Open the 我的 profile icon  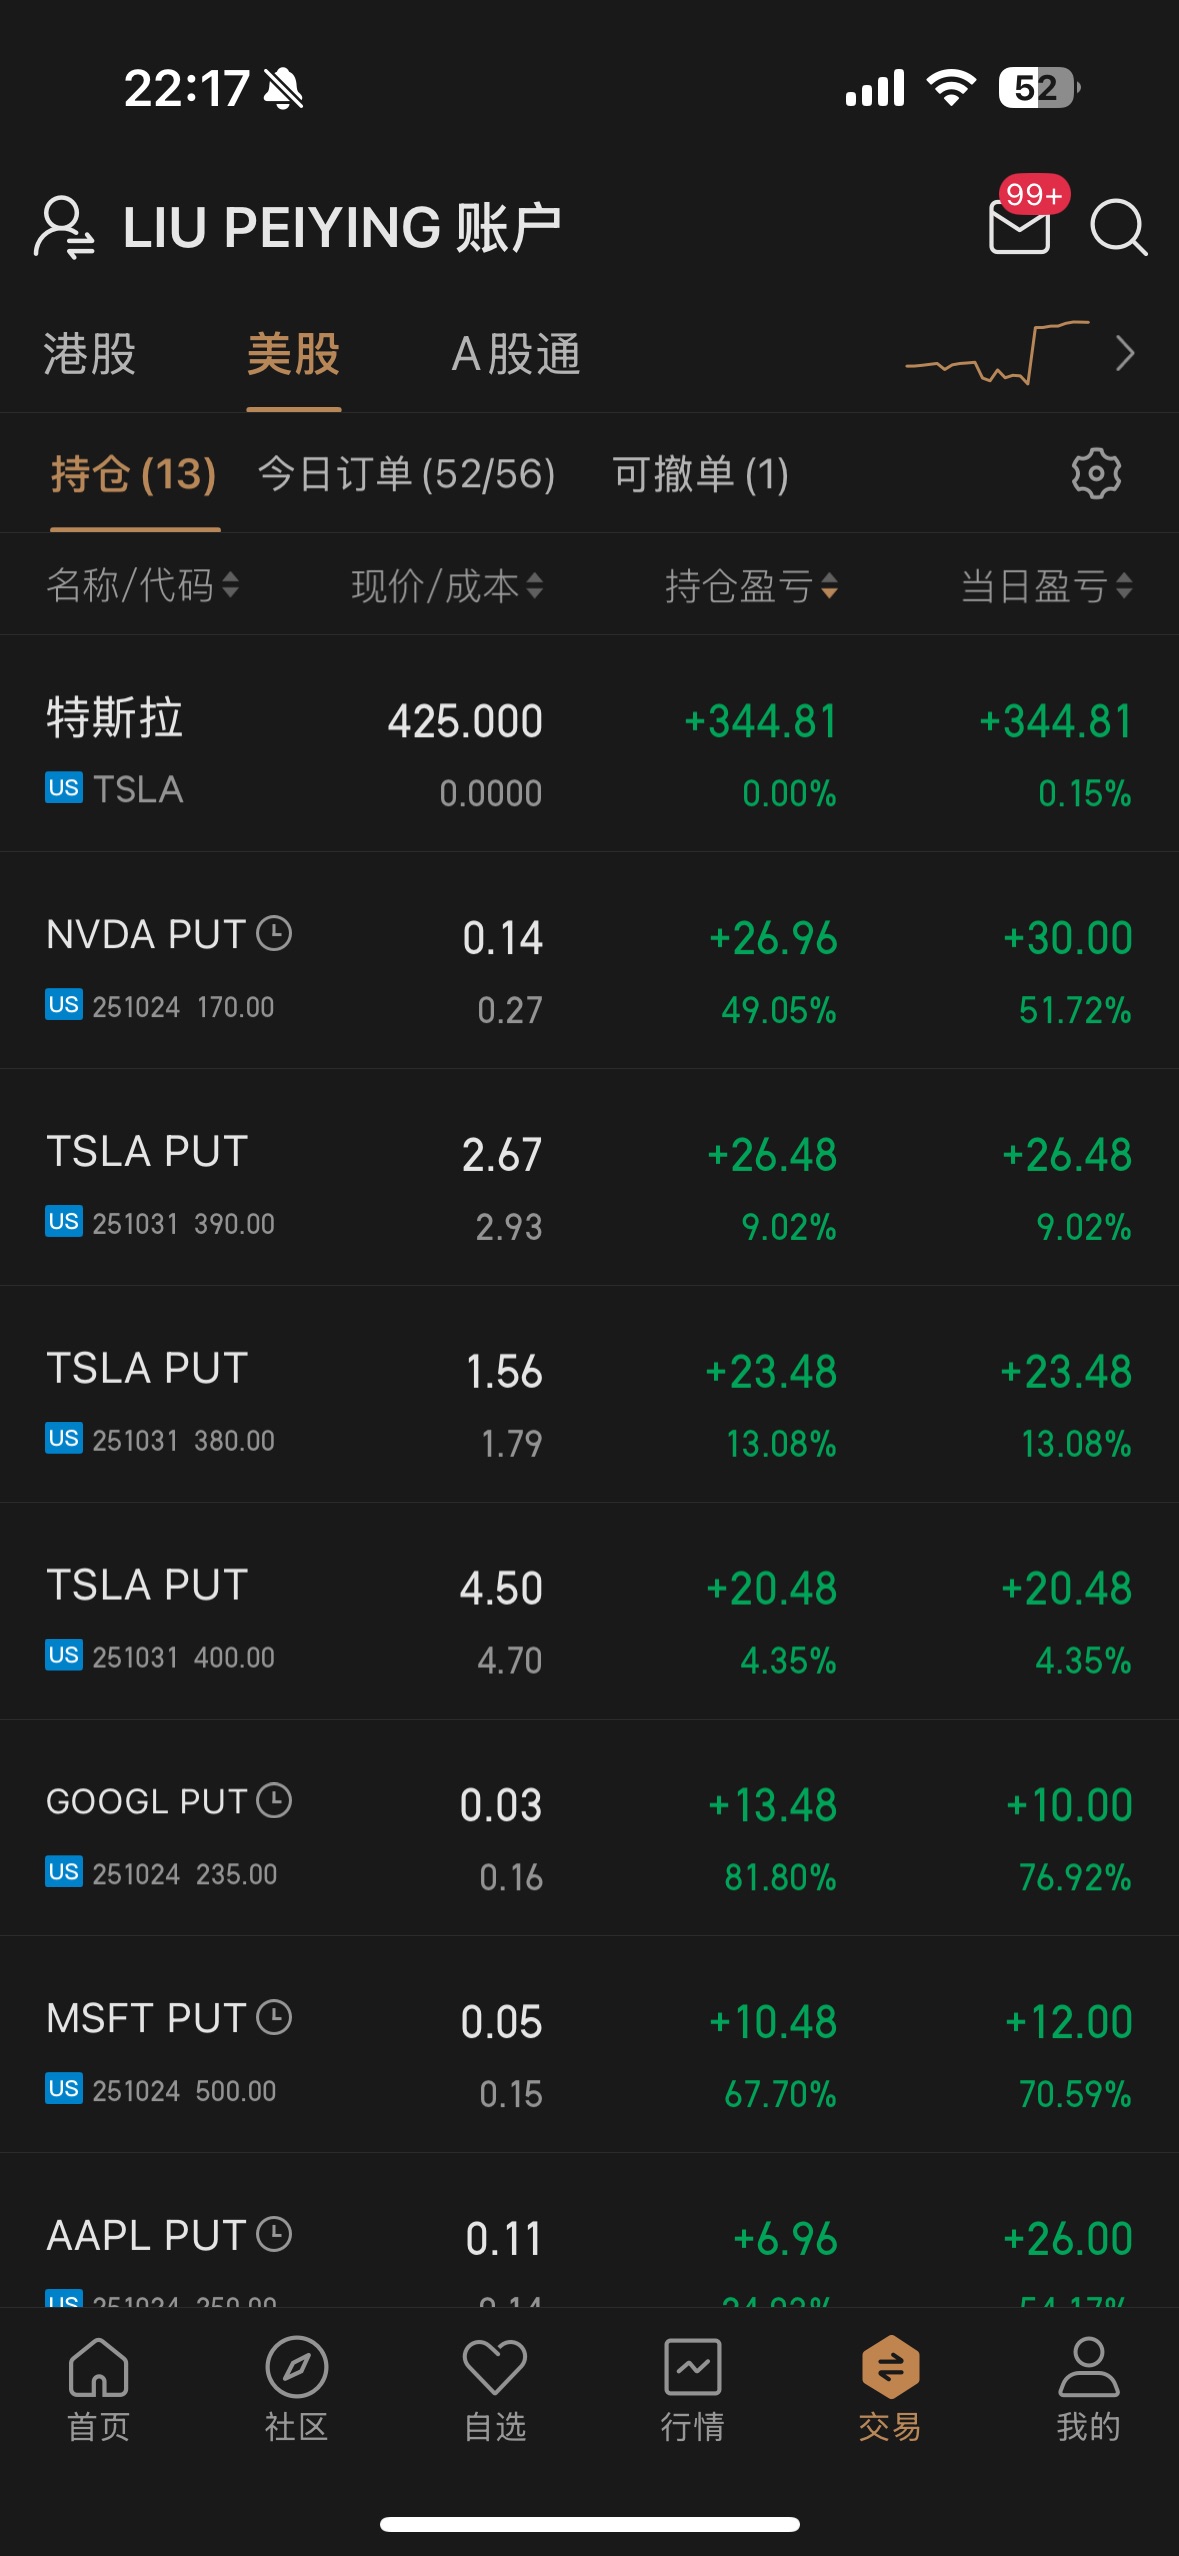1088,2386
